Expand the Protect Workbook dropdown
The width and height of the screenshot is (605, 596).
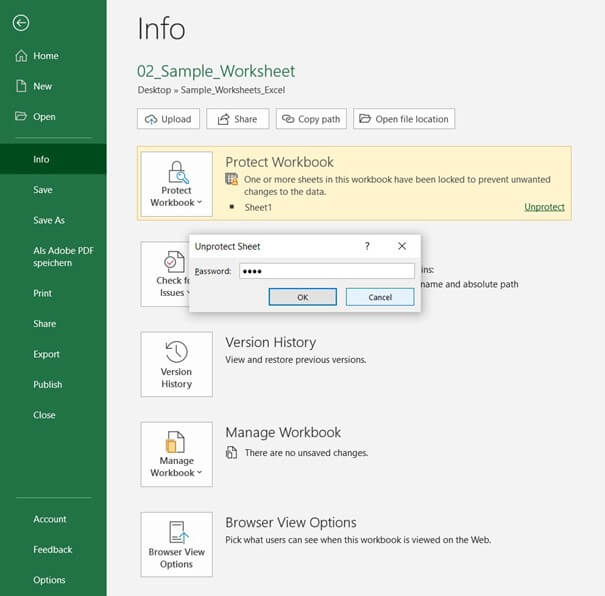(176, 184)
